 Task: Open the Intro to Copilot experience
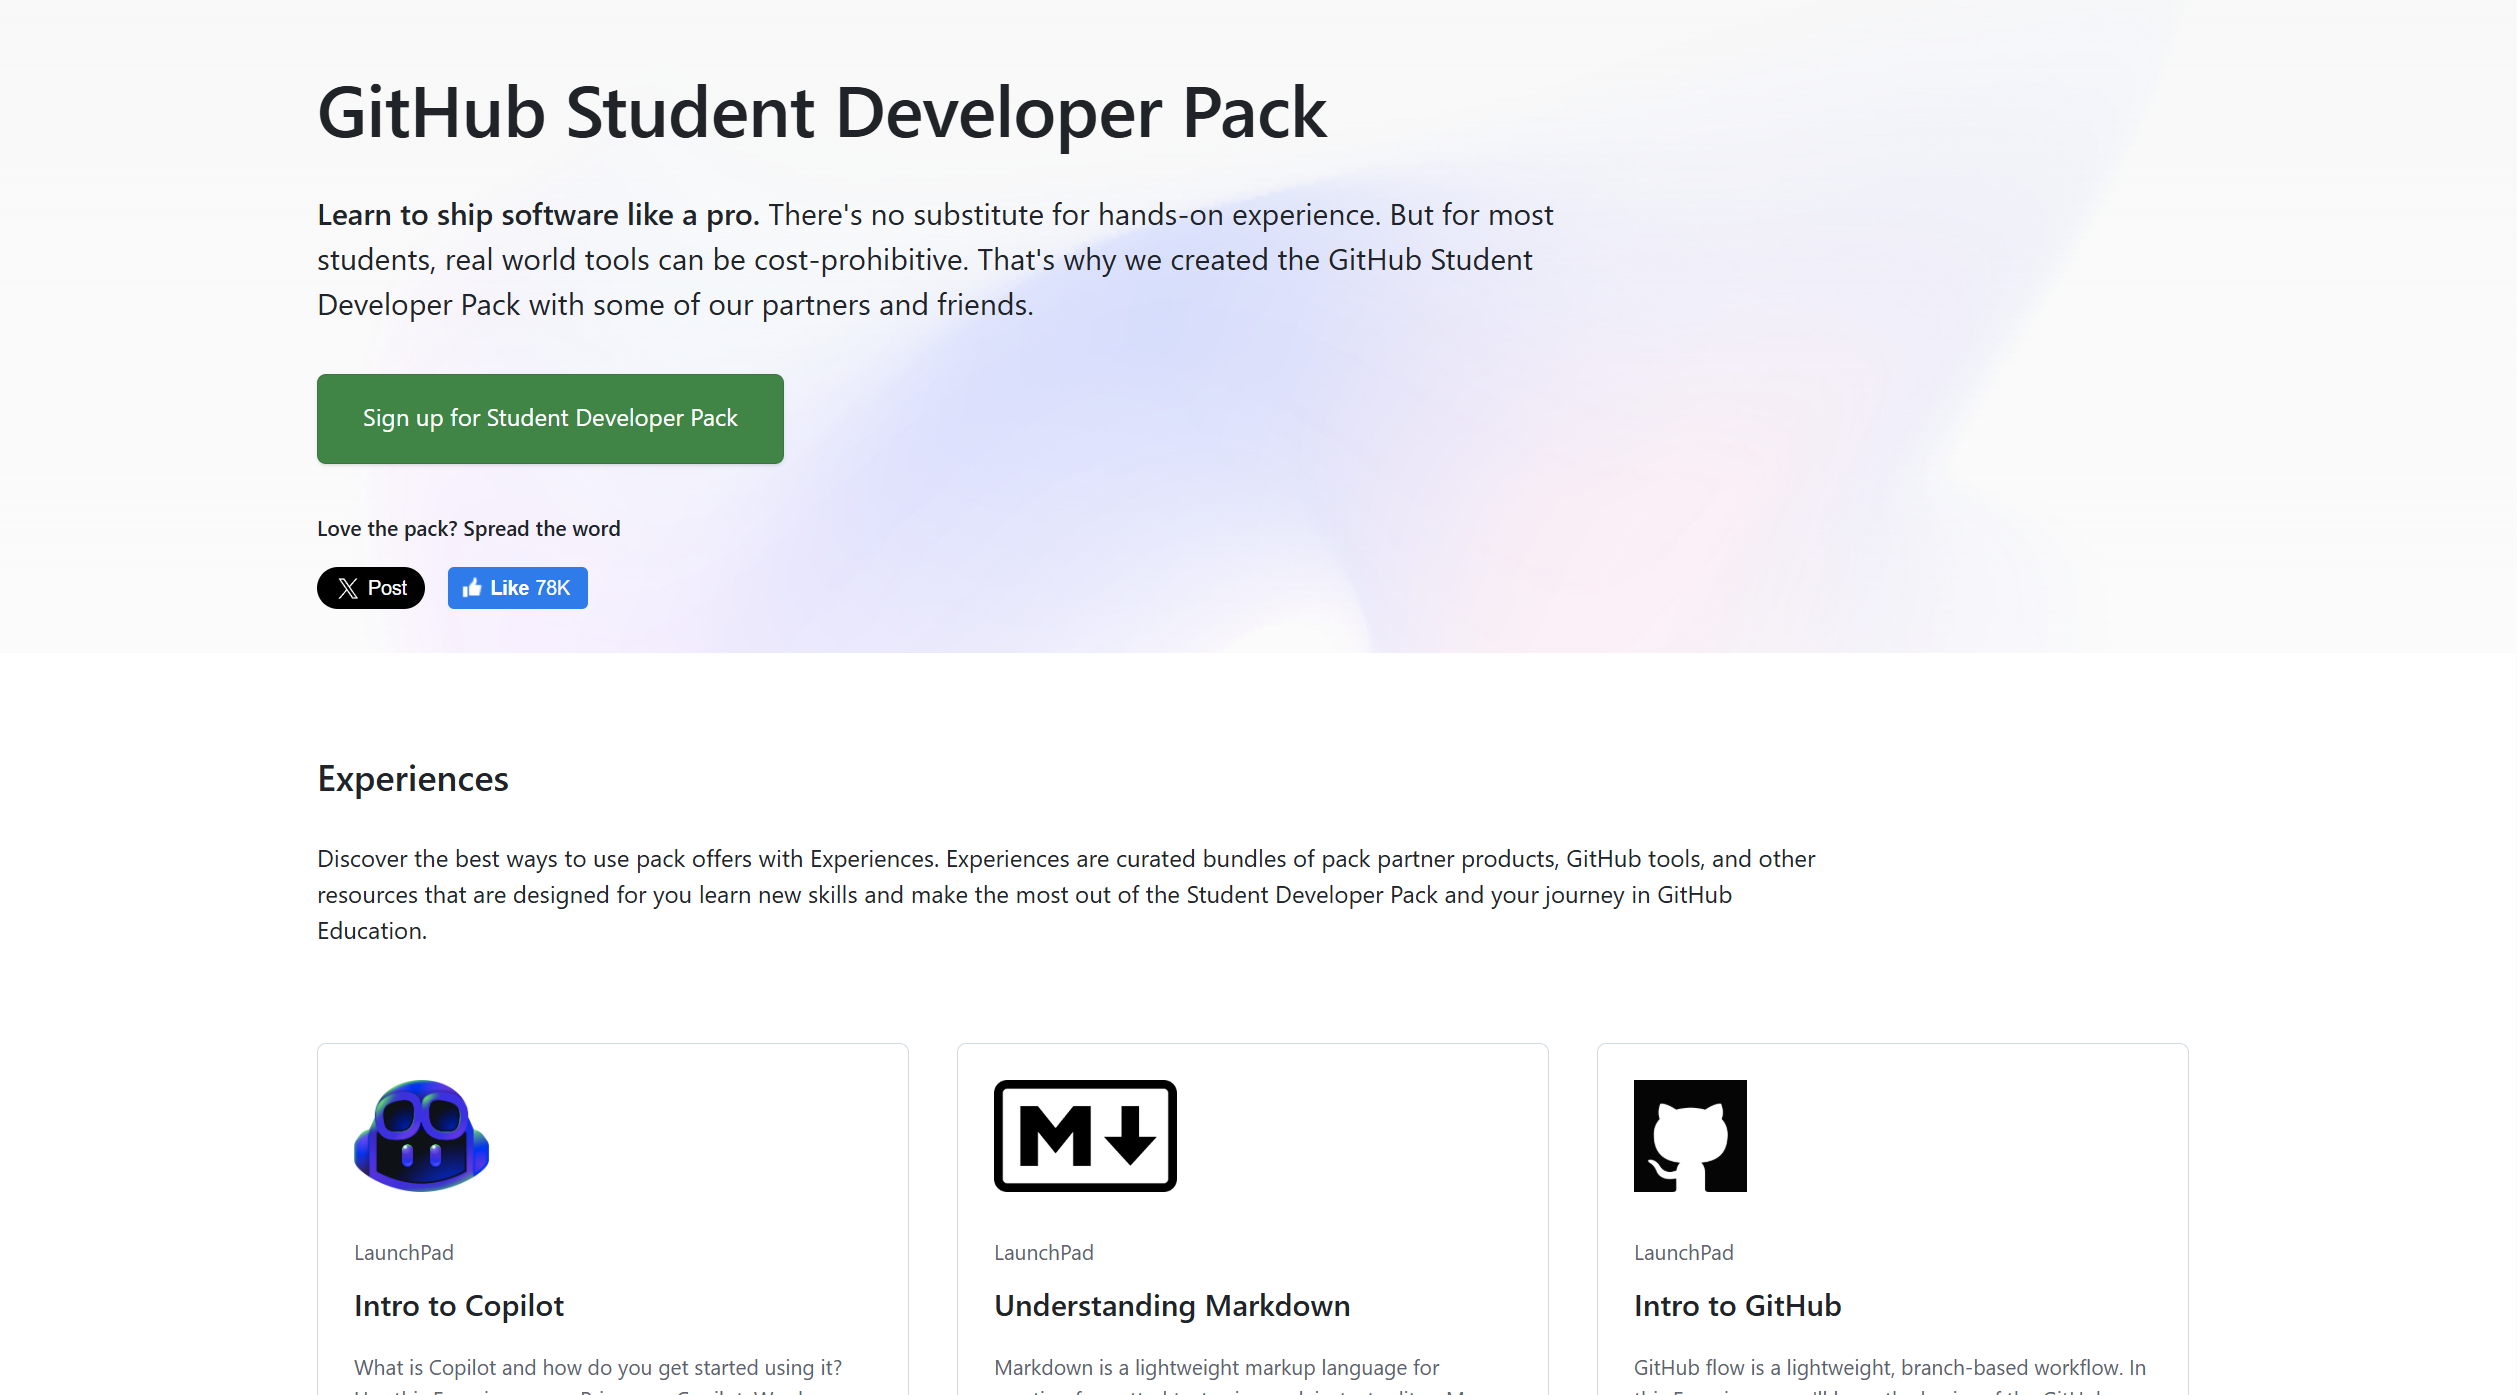coord(459,1305)
